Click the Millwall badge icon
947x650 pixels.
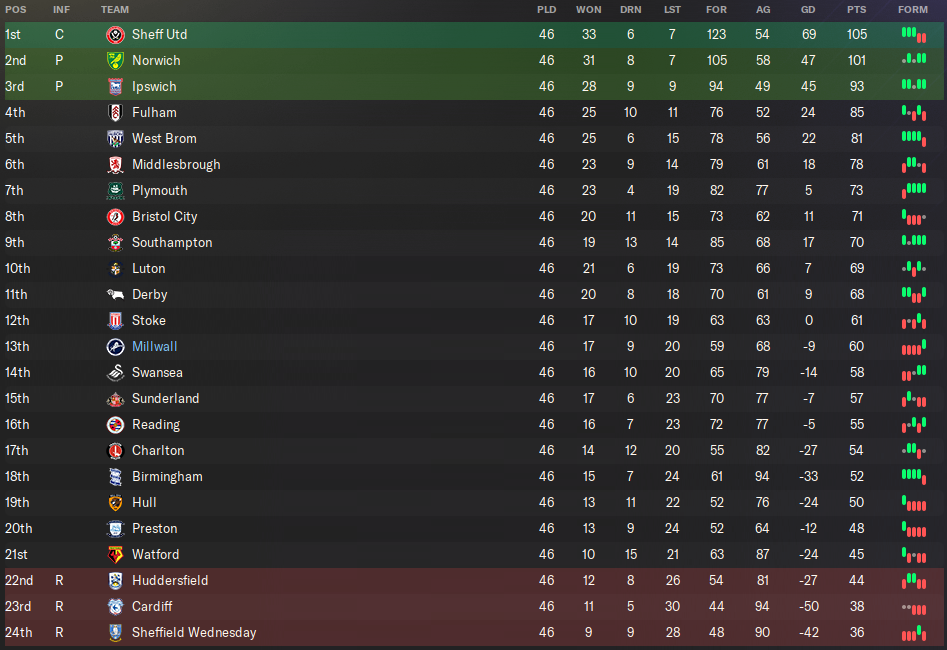coord(115,346)
